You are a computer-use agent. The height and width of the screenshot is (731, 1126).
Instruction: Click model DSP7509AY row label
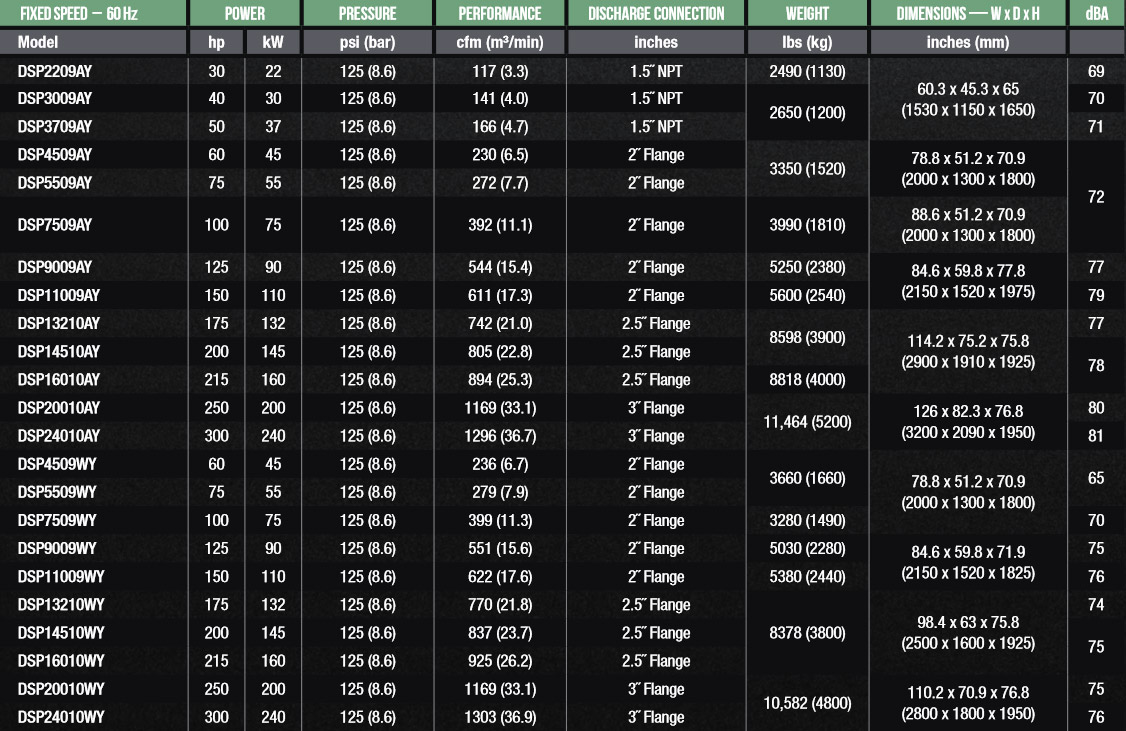tap(55, 225)
